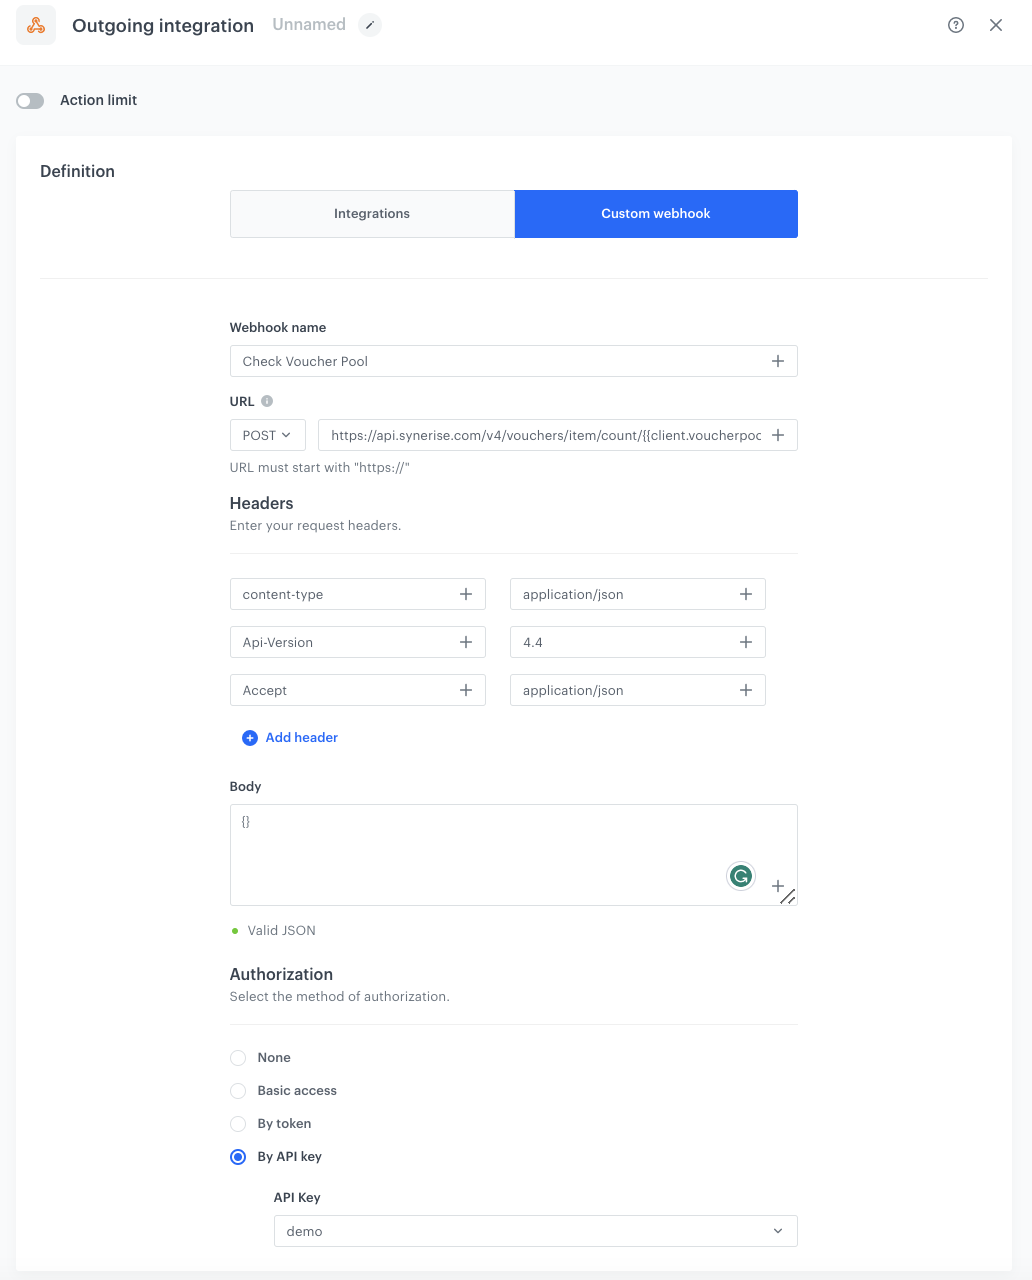The image size is (1032, 1280).
Task: Choose By token authorization method
Action: pyautogui.click(x=238, y=1124)
